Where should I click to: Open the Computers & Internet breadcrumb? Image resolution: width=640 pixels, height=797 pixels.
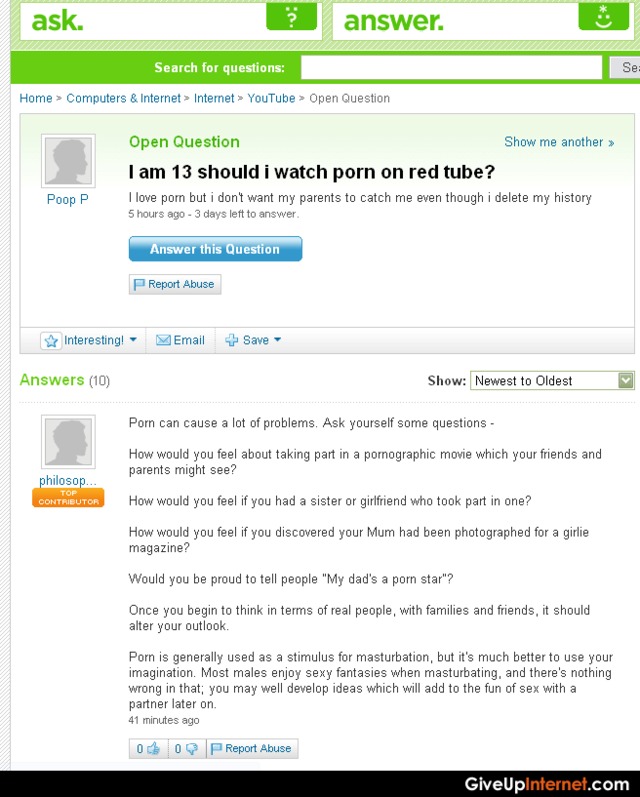coord(124,98)
